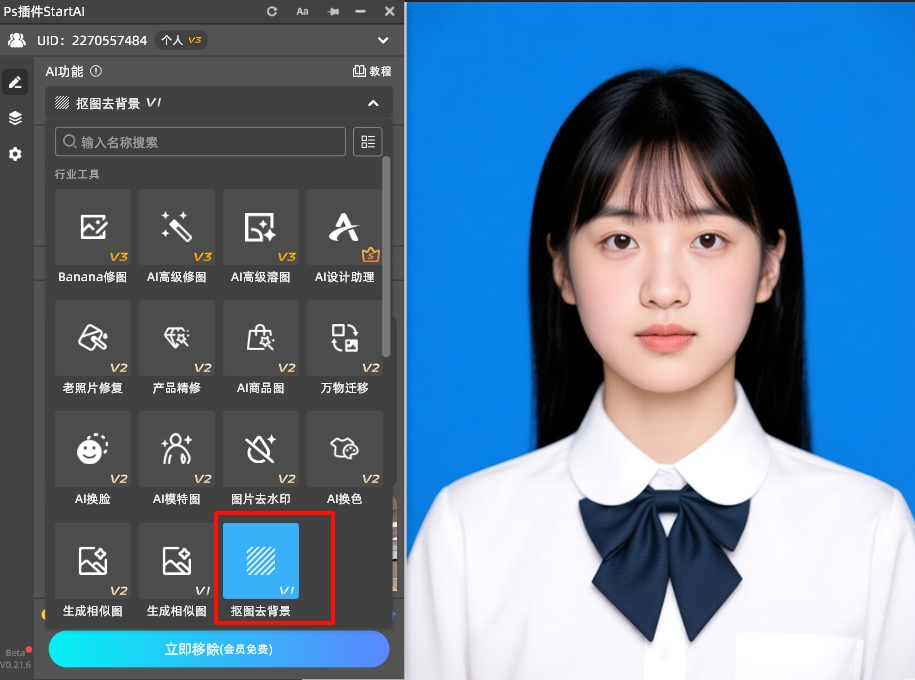Pin the plugin panel with pushpin icon
Image resolution: width=915 pixels, height=680 pixels.
pos(332,11)
